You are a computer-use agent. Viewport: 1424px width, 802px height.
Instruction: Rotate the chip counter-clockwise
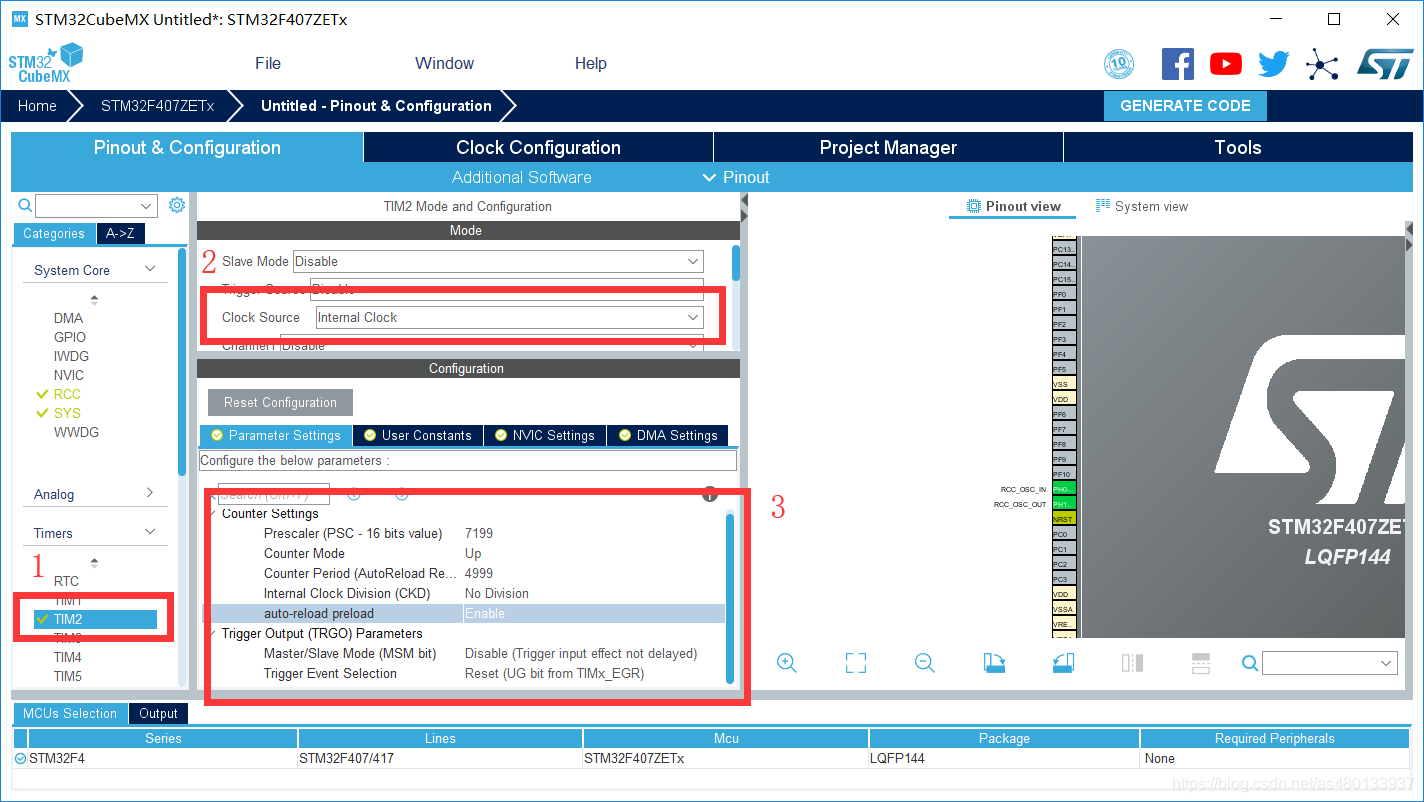[x=1063, y=663]
